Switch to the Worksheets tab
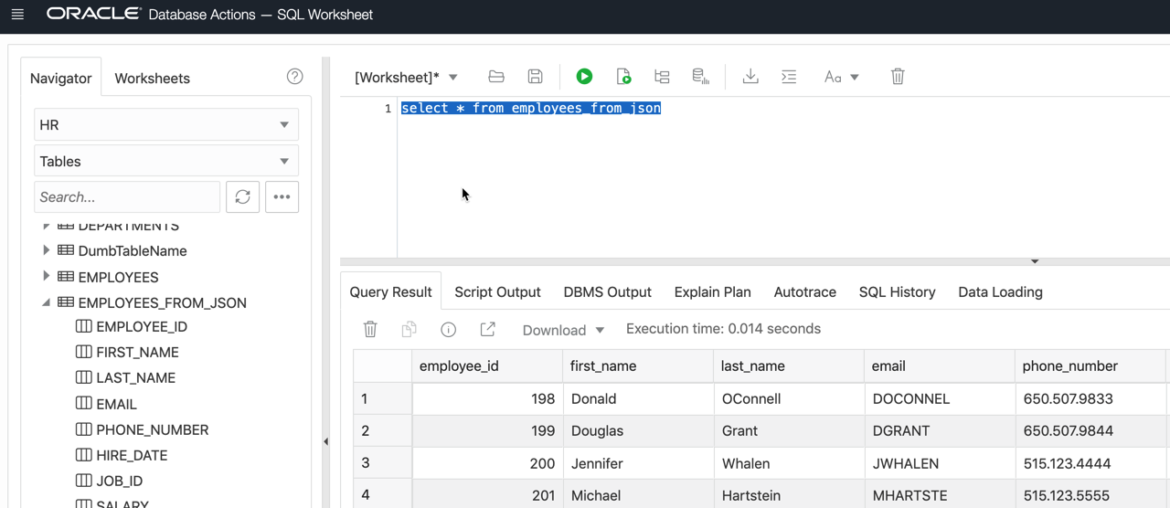Image resolution: width=1170 pixels, height=508 pixels. (152, 78)
